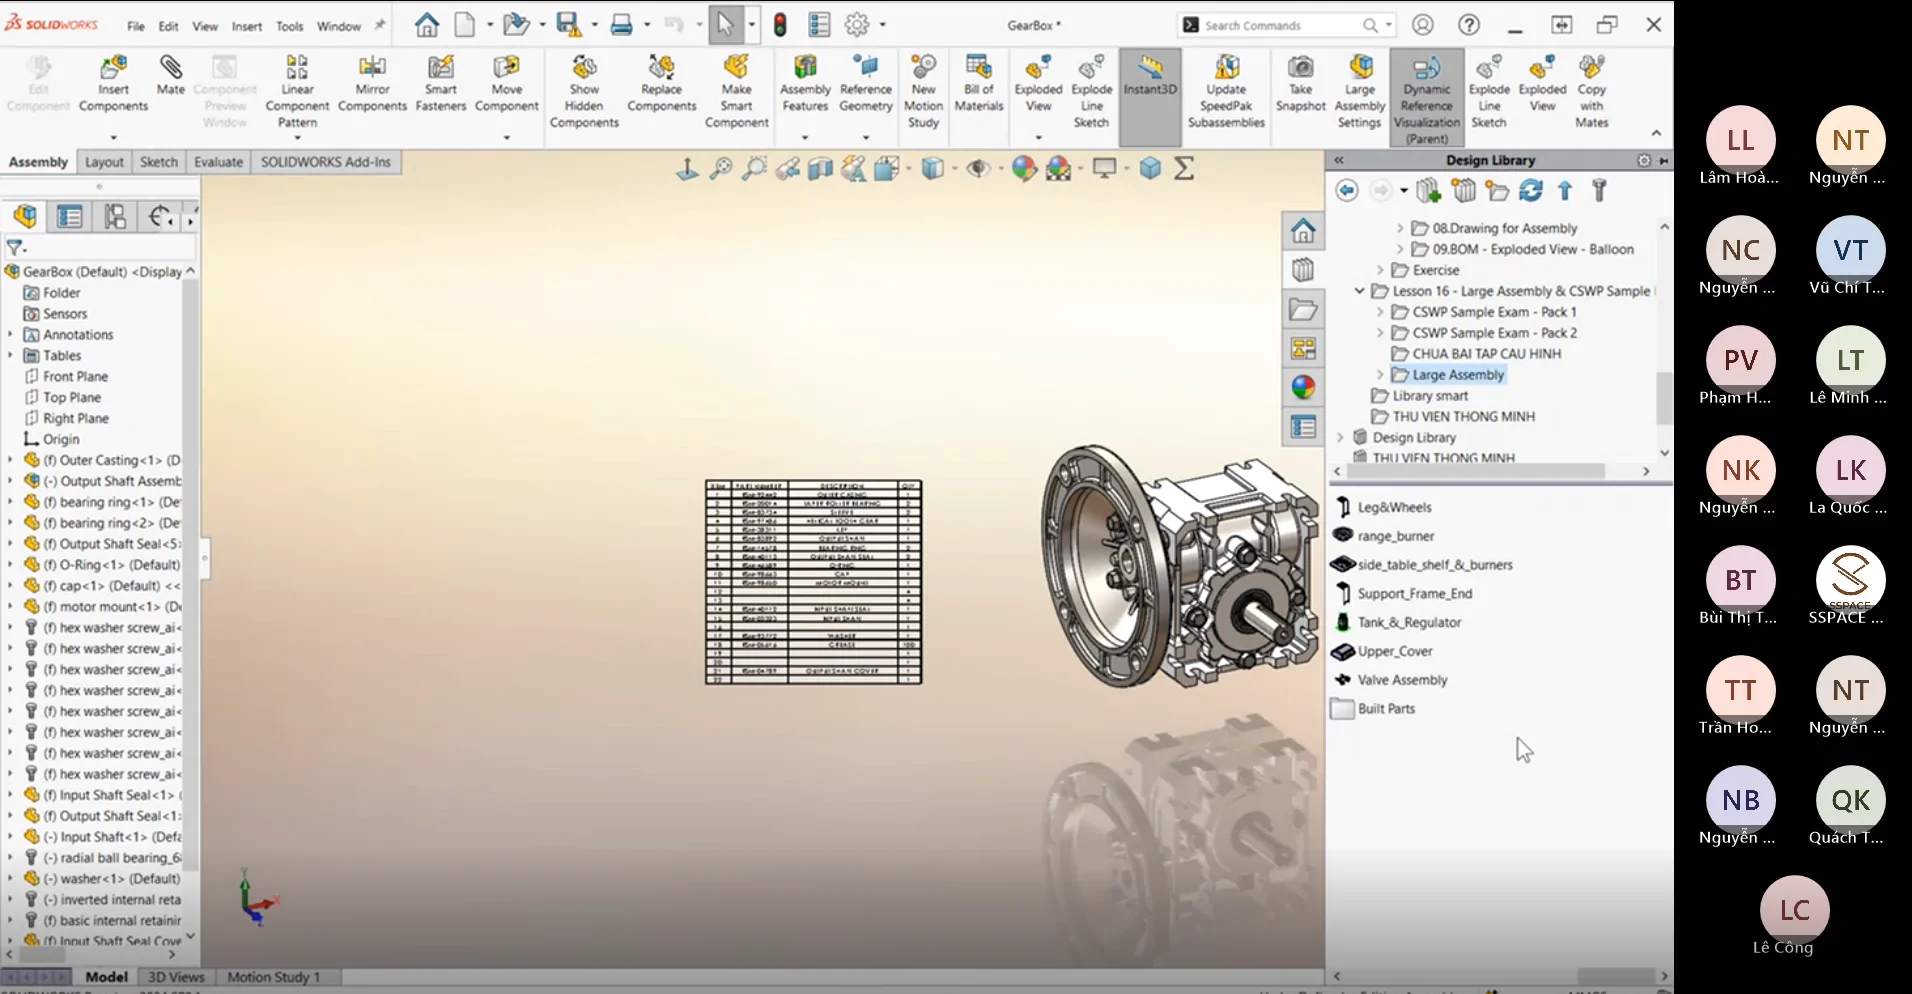The width and height of the screenshot is (1912, 994).
Task: Open the Section View tool
Action: 820,169
